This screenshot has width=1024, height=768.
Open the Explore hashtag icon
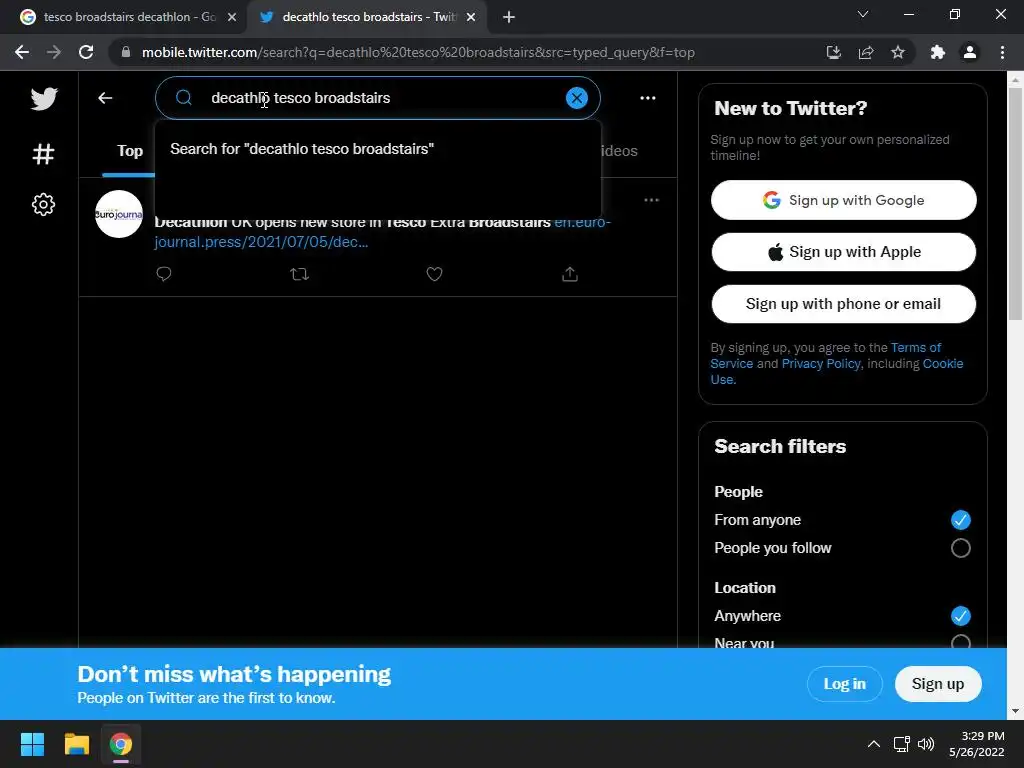43,154
